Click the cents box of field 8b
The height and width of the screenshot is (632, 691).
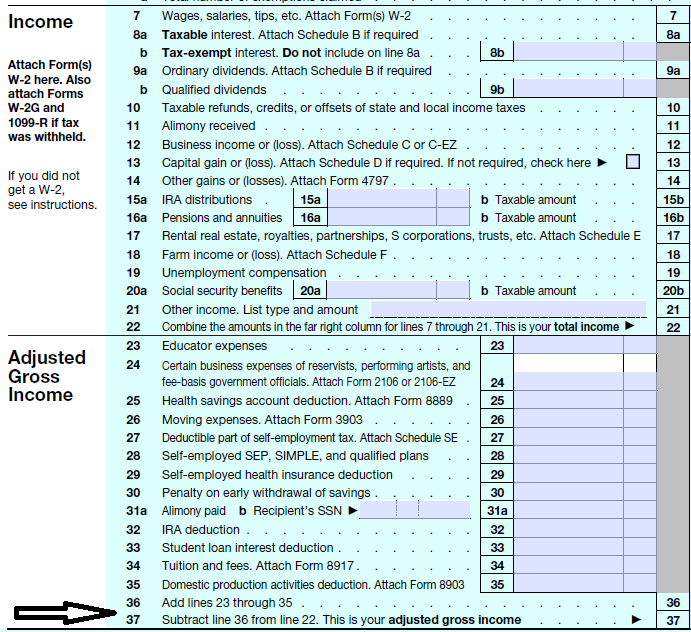640,52
